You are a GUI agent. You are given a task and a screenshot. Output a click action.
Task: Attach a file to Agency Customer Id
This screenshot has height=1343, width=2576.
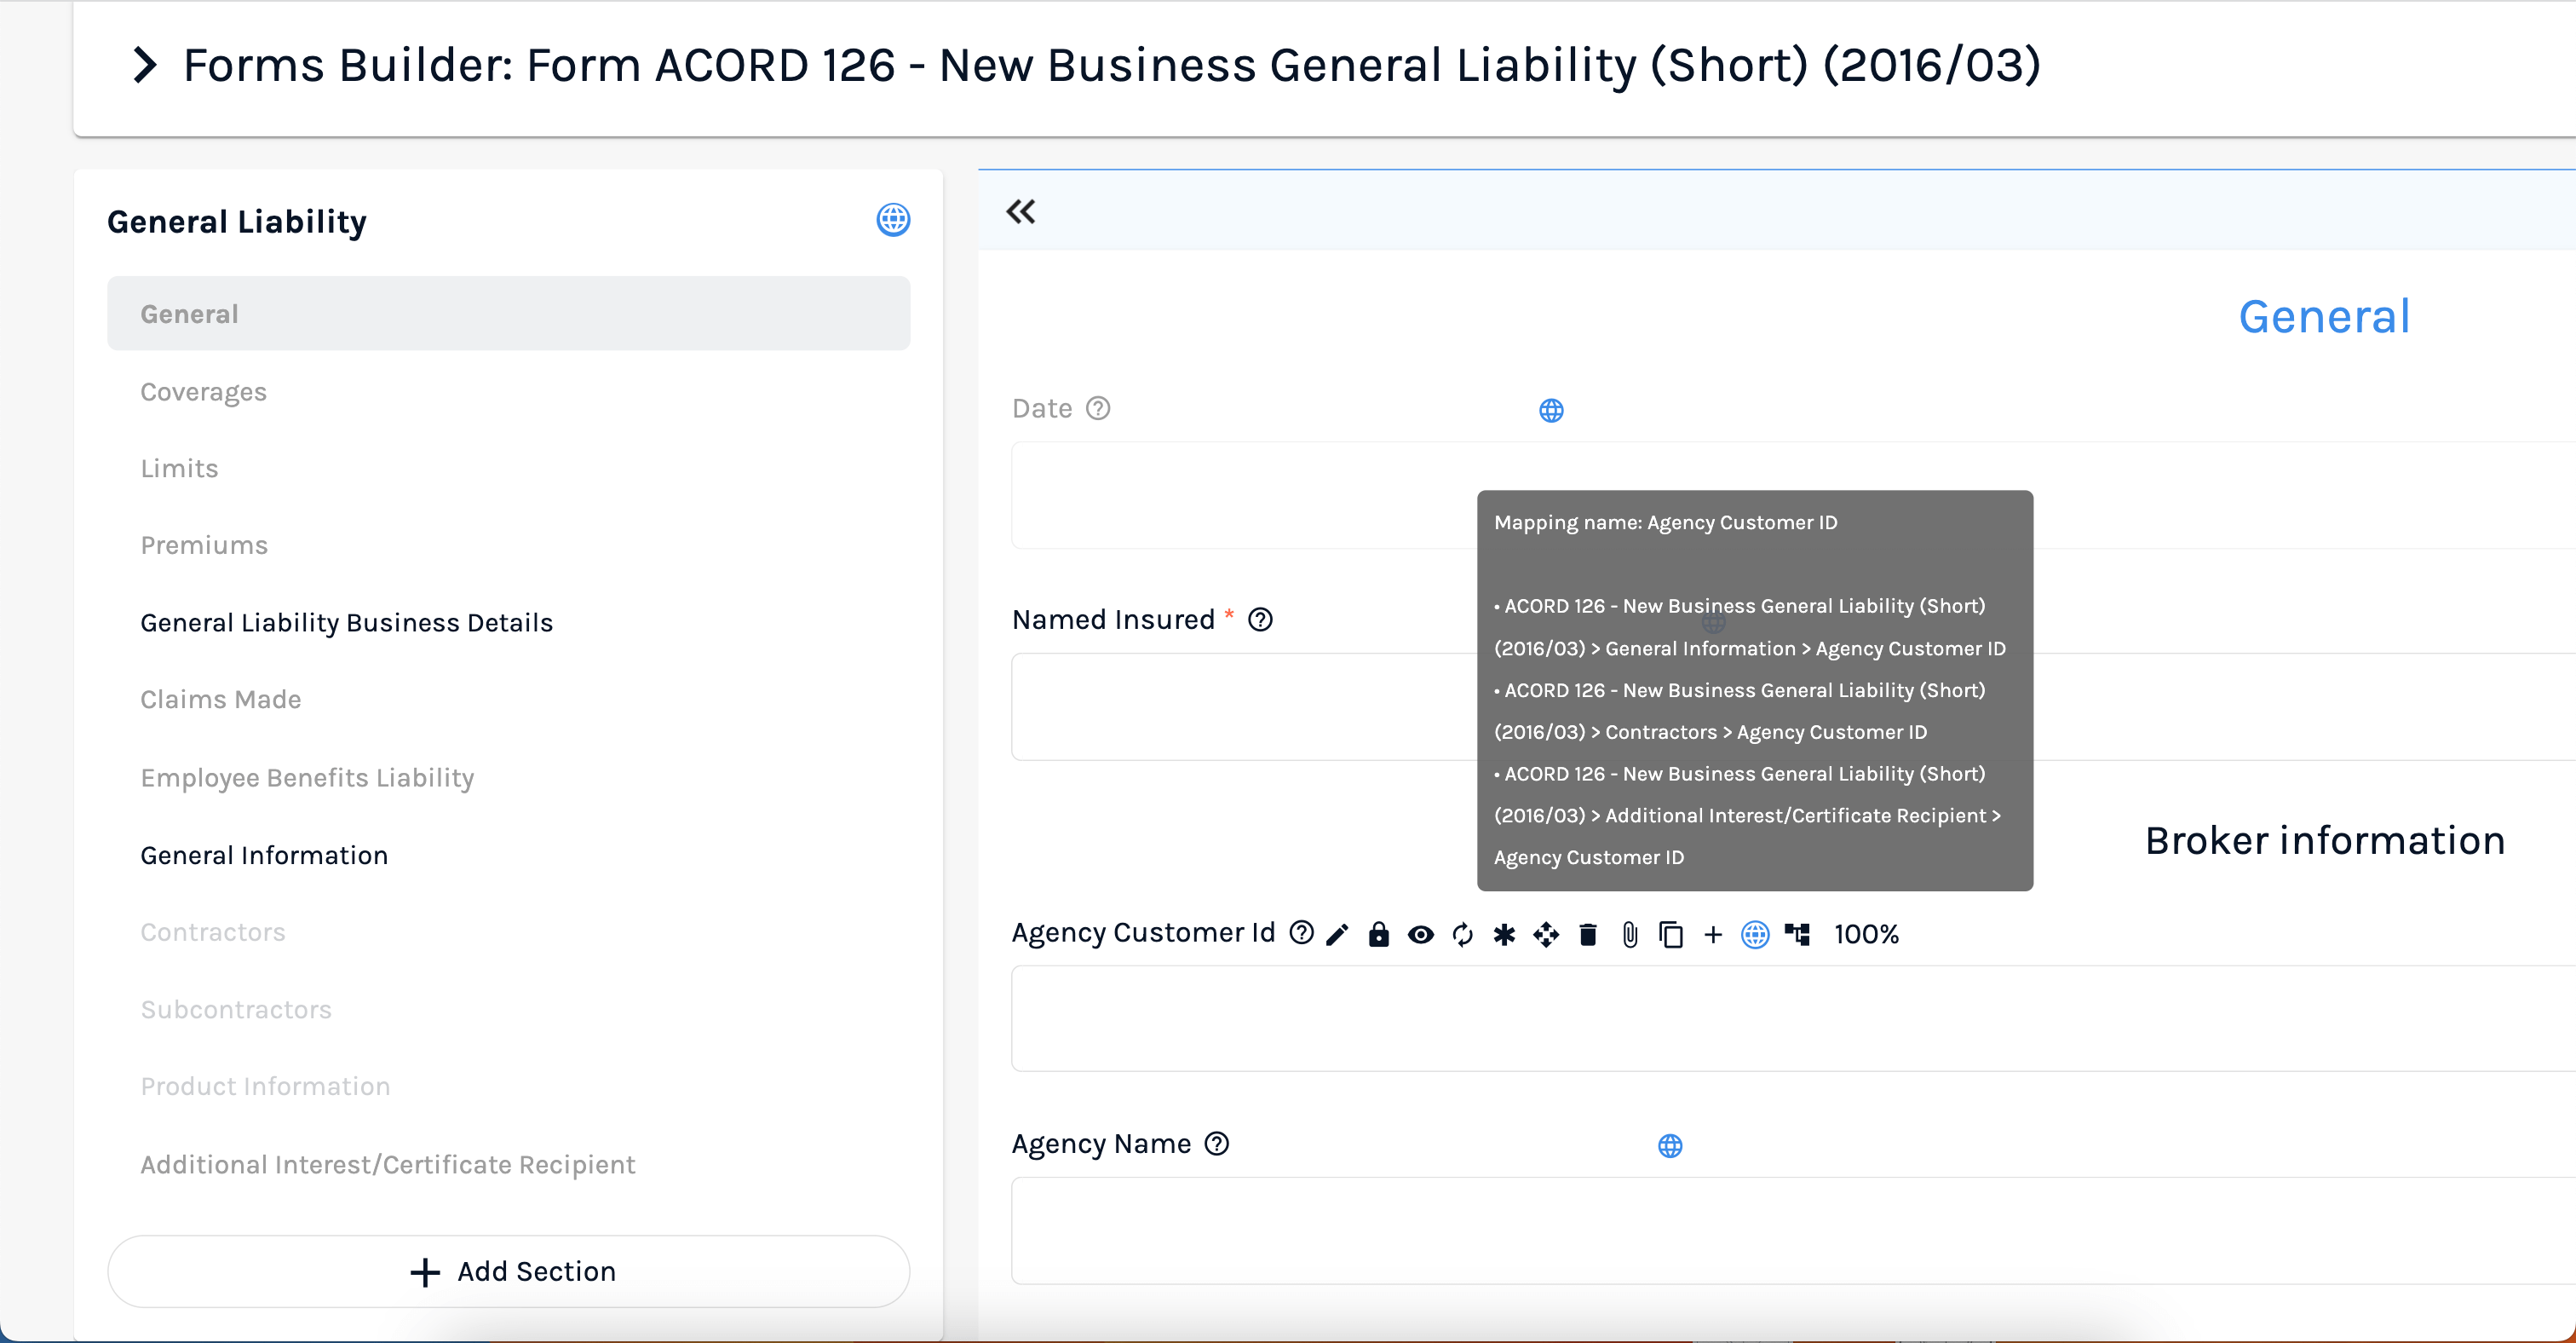[x=1629, y=934]
